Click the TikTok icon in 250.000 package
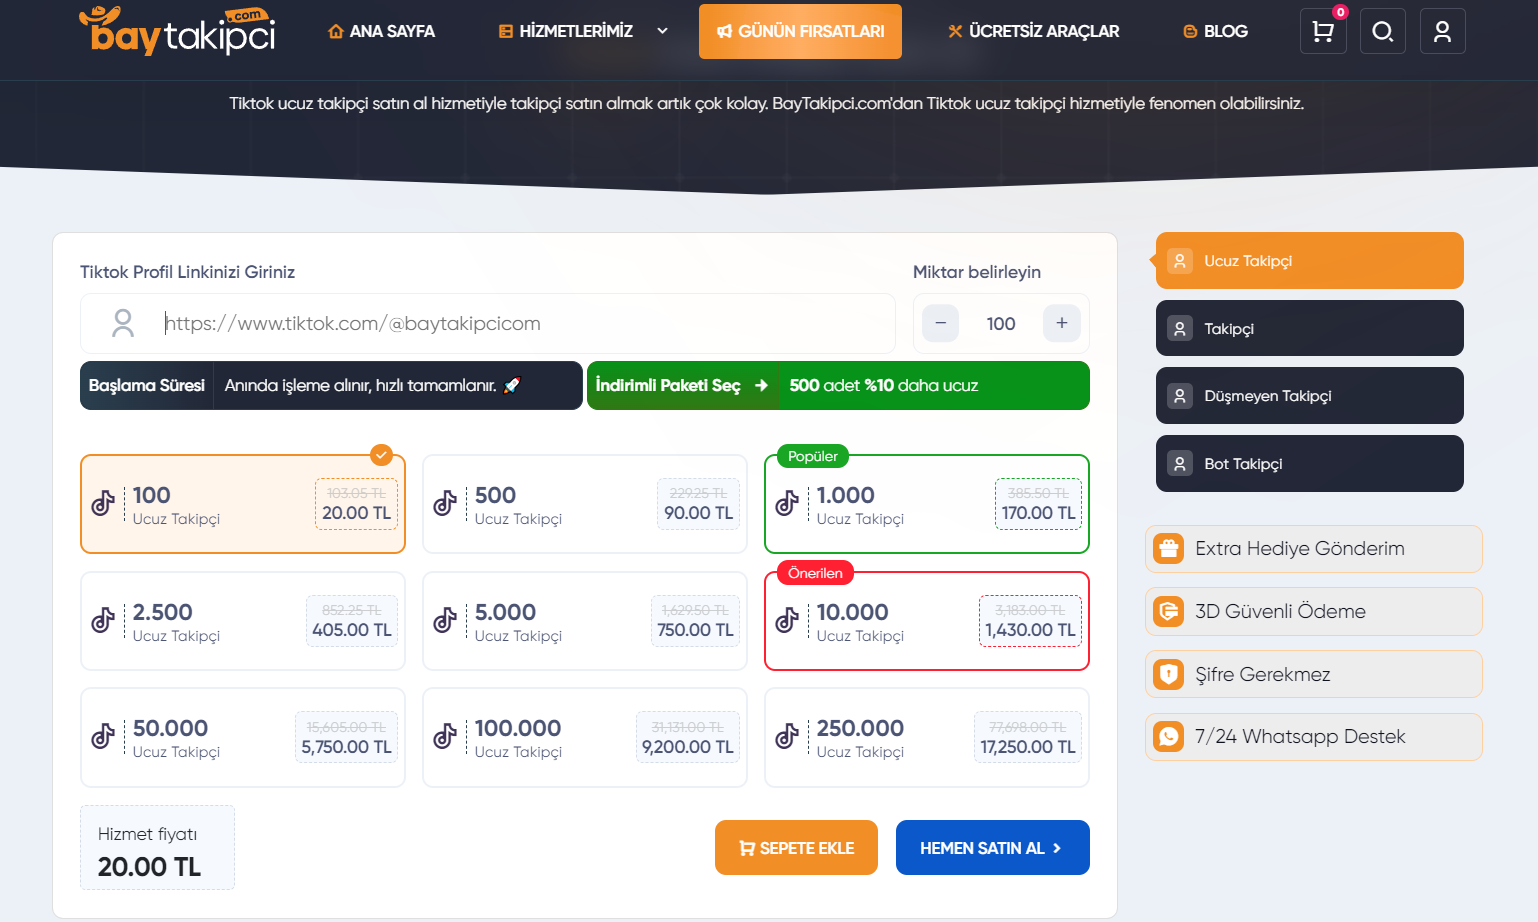The height and width of the screenshot is (922, 1538). [787, 737]
